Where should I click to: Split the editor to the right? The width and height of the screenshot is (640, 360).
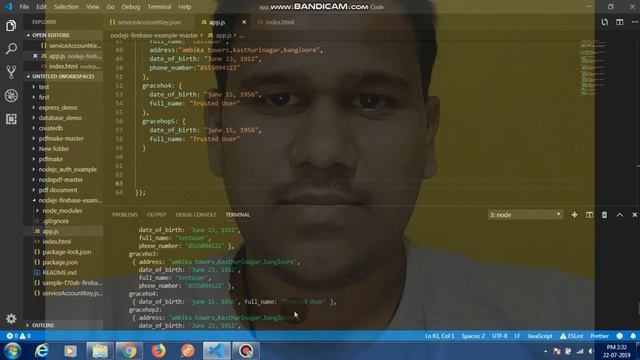tap(620, 22)
